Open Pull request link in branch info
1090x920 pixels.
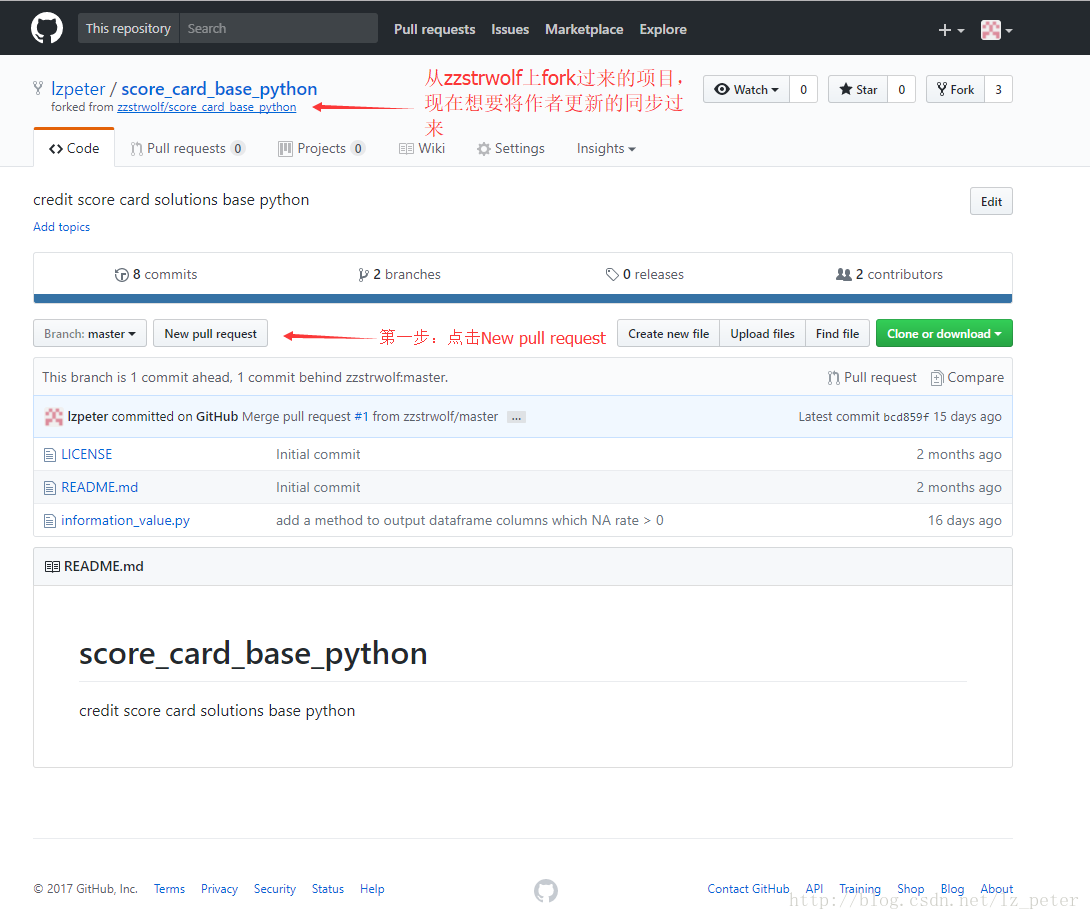(872, 378)
